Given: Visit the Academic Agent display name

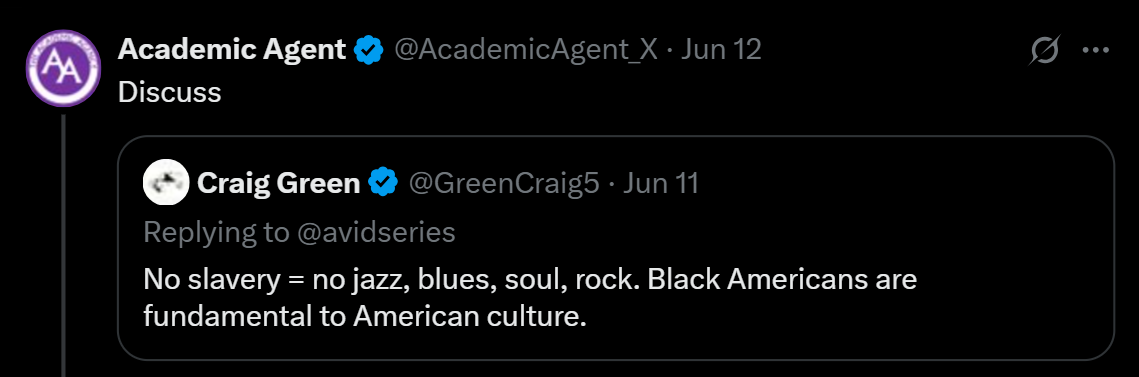Looking at the screenshot, I should pos(232,50).
